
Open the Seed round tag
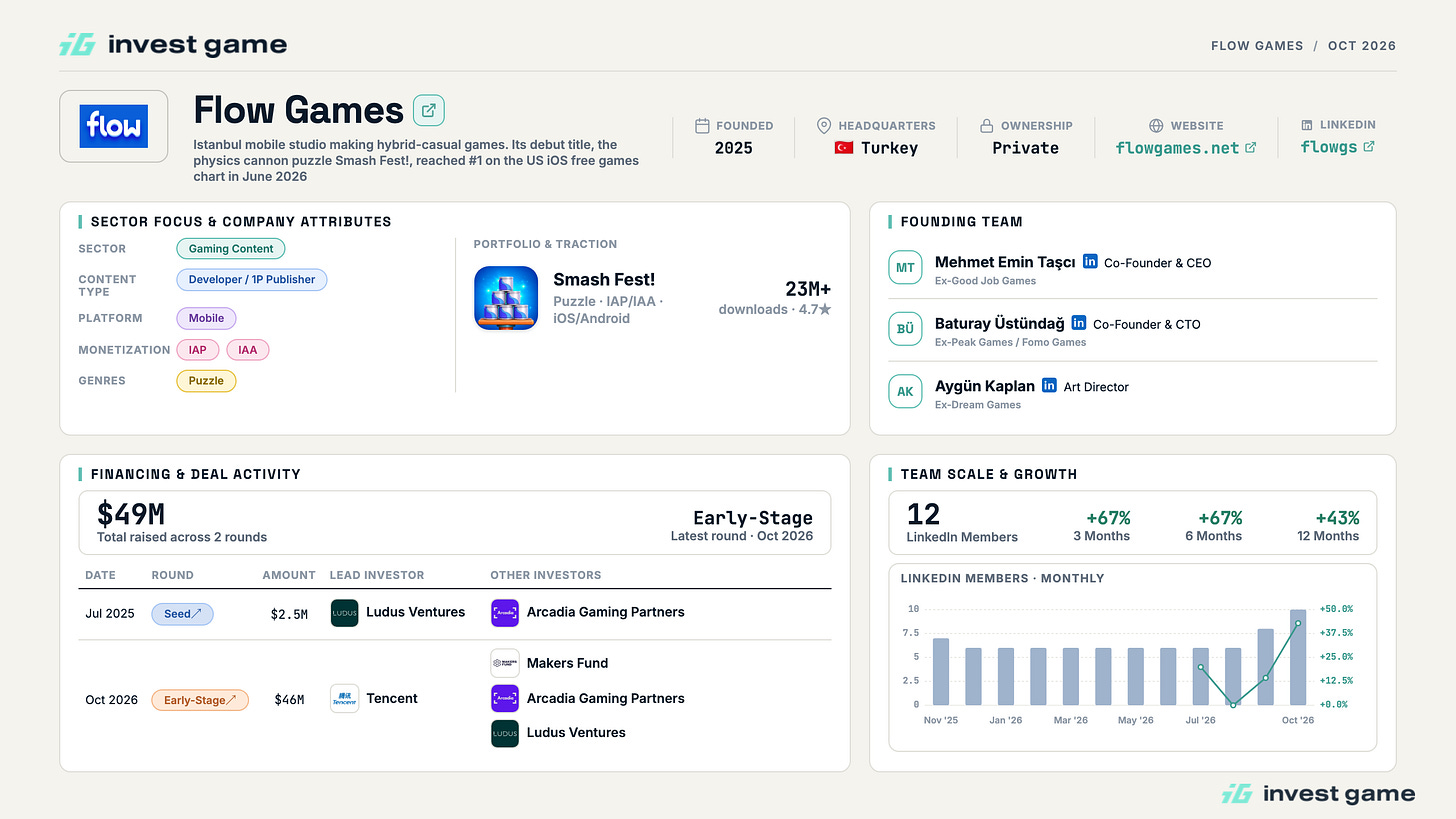pos(182,614)
